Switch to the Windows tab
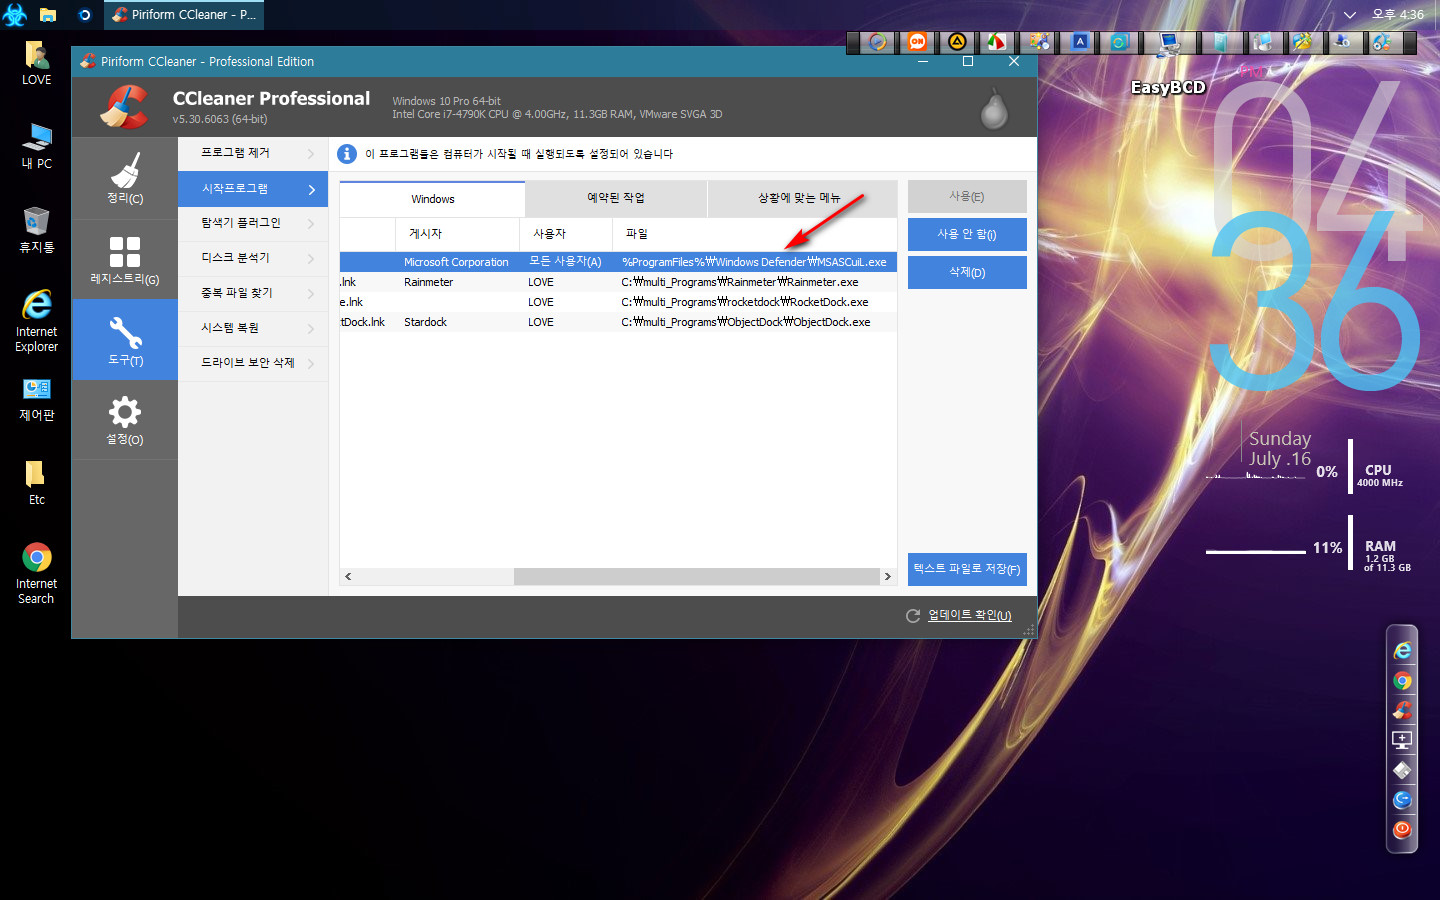1440x900 pixels. (x=432, y=199)
